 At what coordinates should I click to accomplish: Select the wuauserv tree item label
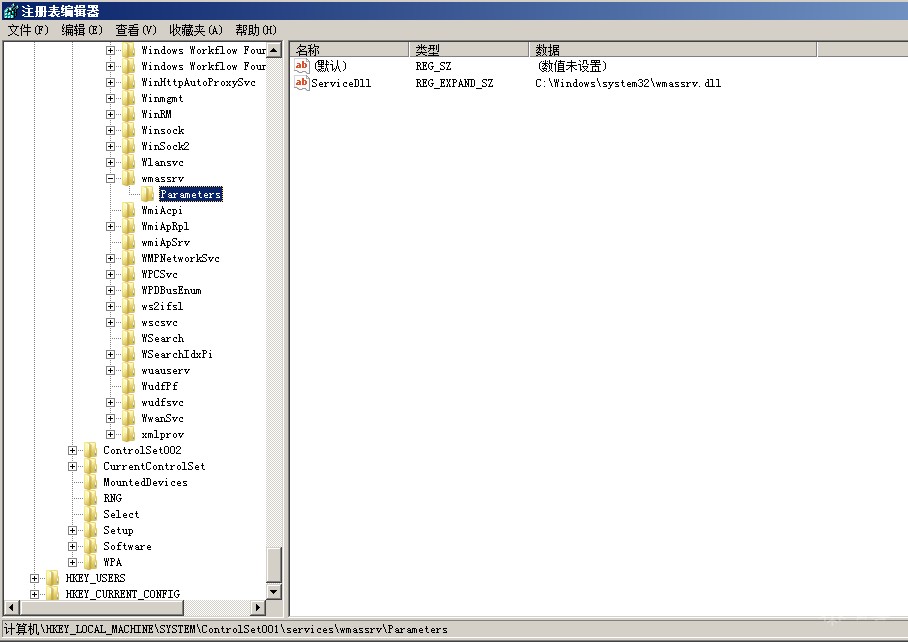[166, 370]
